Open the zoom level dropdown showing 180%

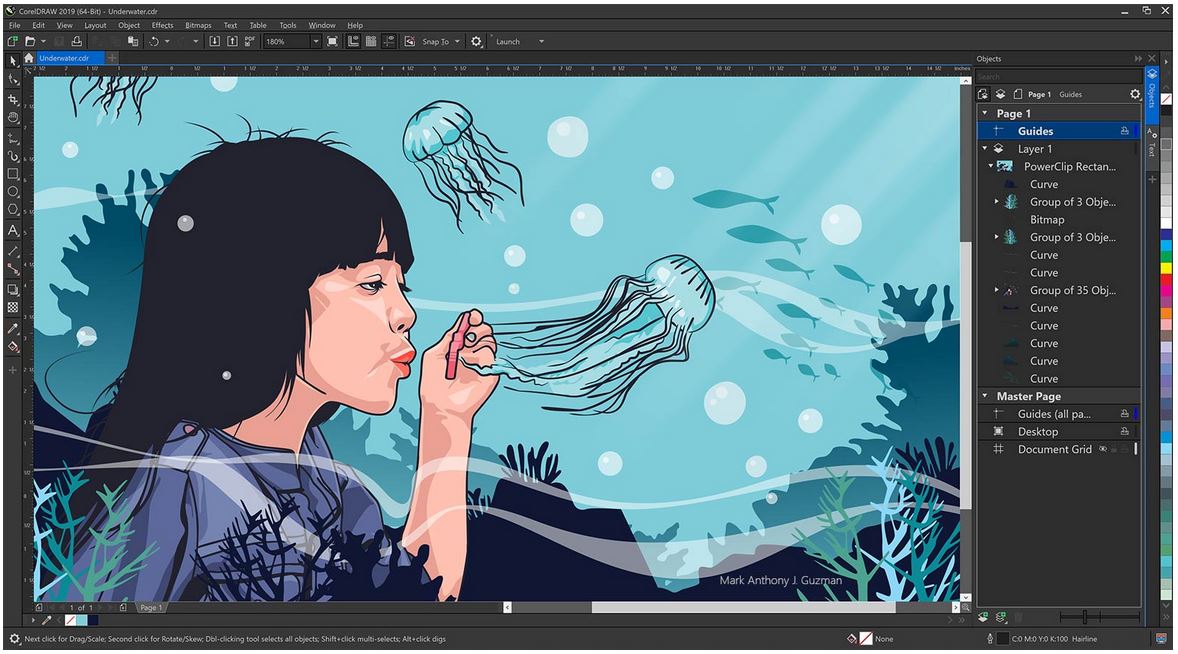[318, 41]
